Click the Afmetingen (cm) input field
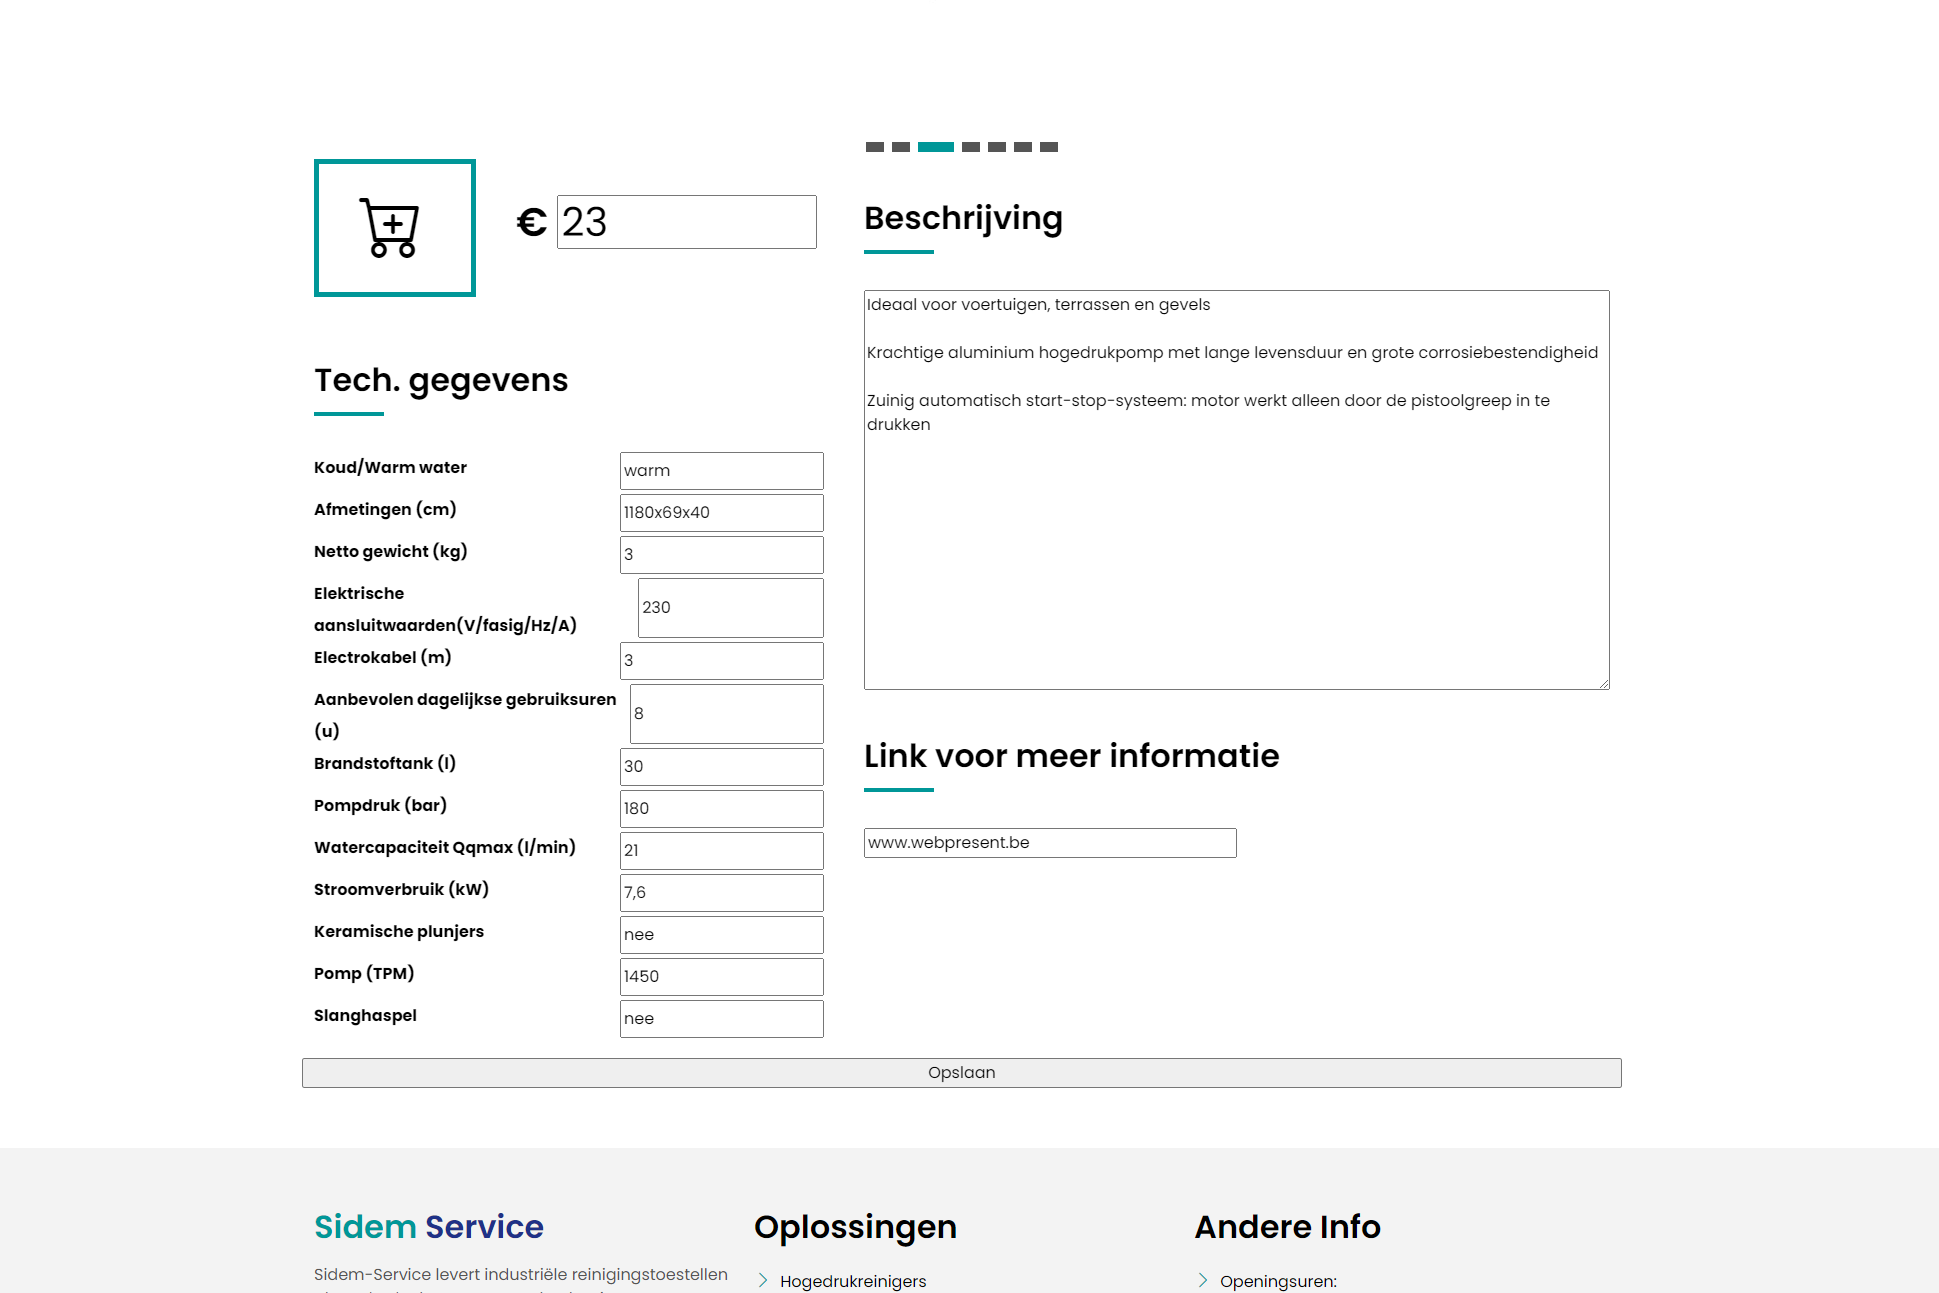Image resolution: width=1939 pixels, height=1293 pixels. (x=721, y=513)
